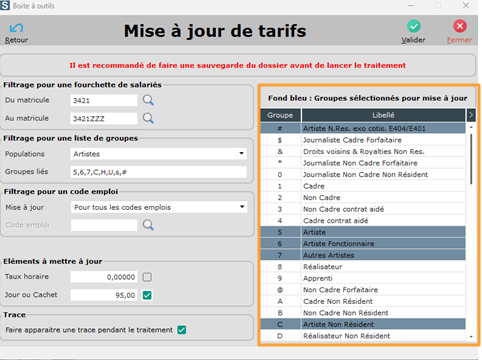Click the Groupe column header
The height and width of the screenshot is (363, 482).
(280, 115)
